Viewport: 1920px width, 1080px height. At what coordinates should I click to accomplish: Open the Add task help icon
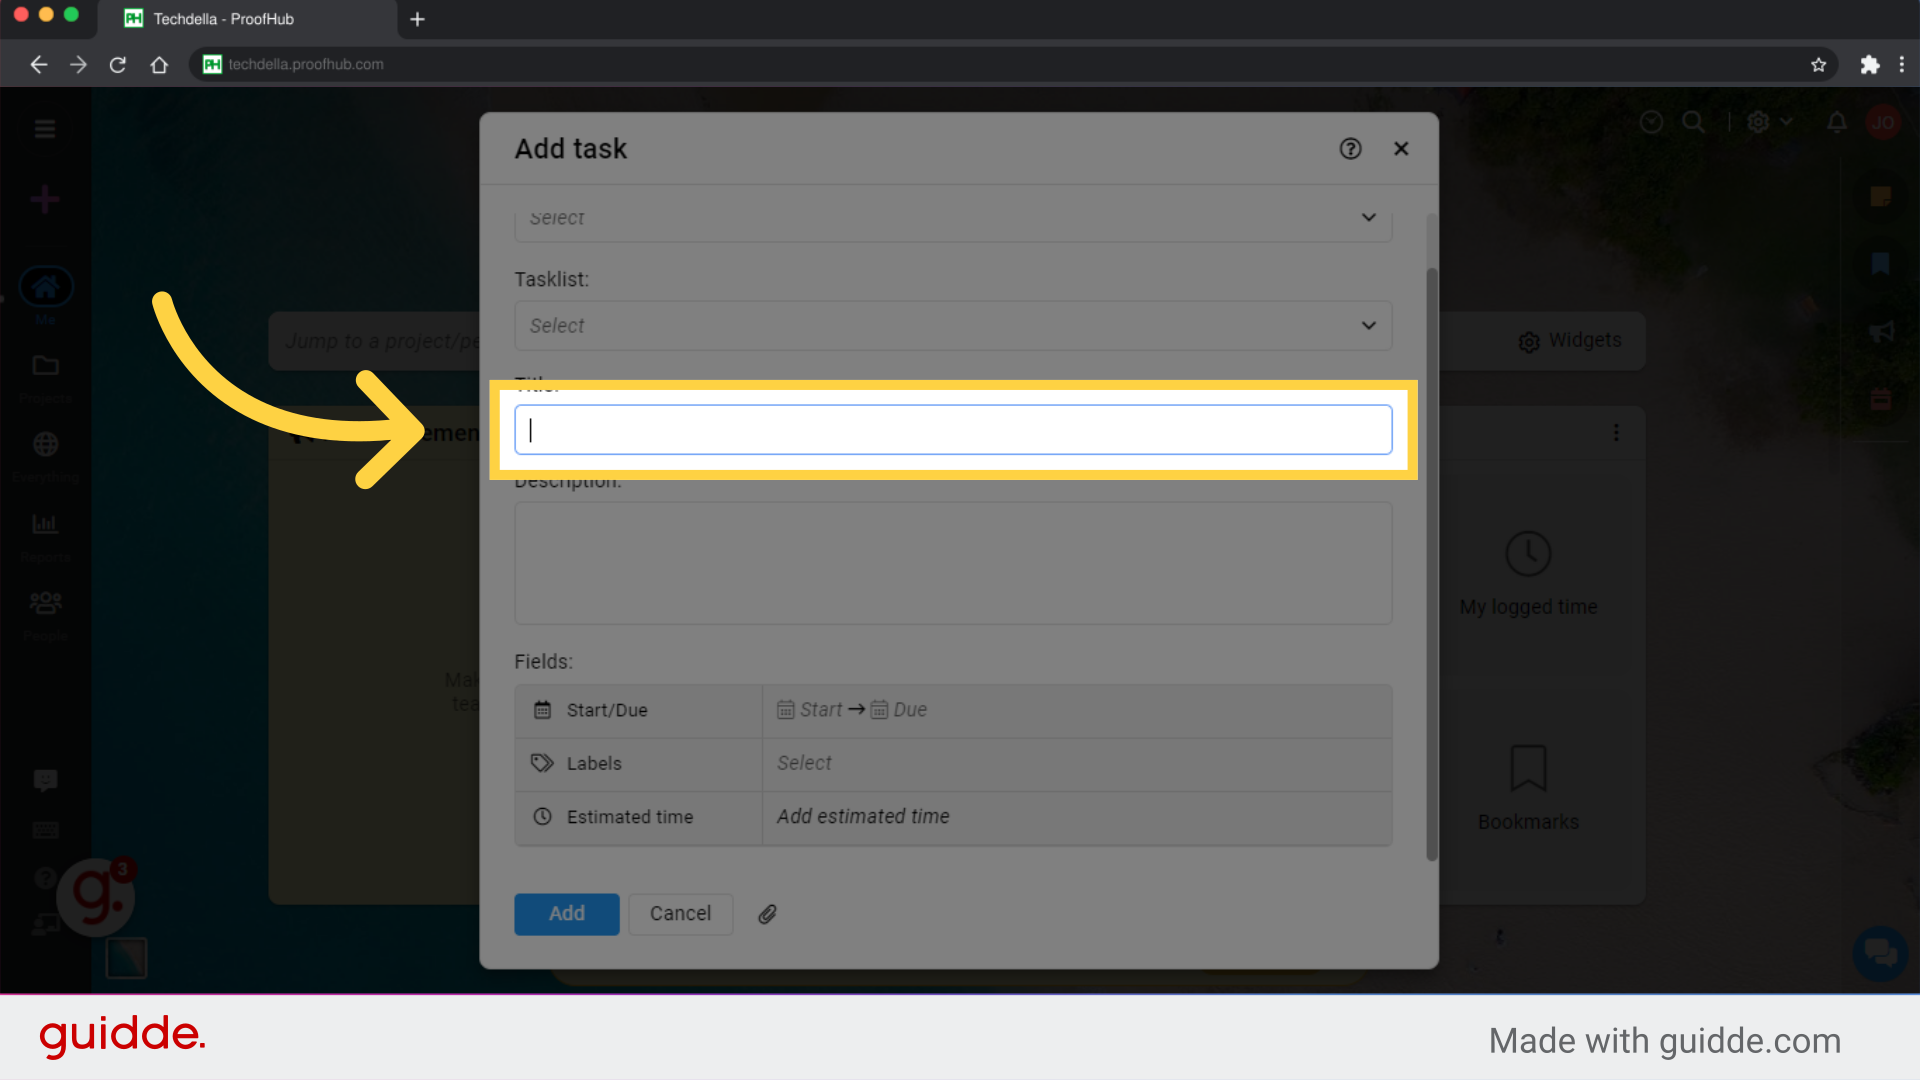[1350, 148]
